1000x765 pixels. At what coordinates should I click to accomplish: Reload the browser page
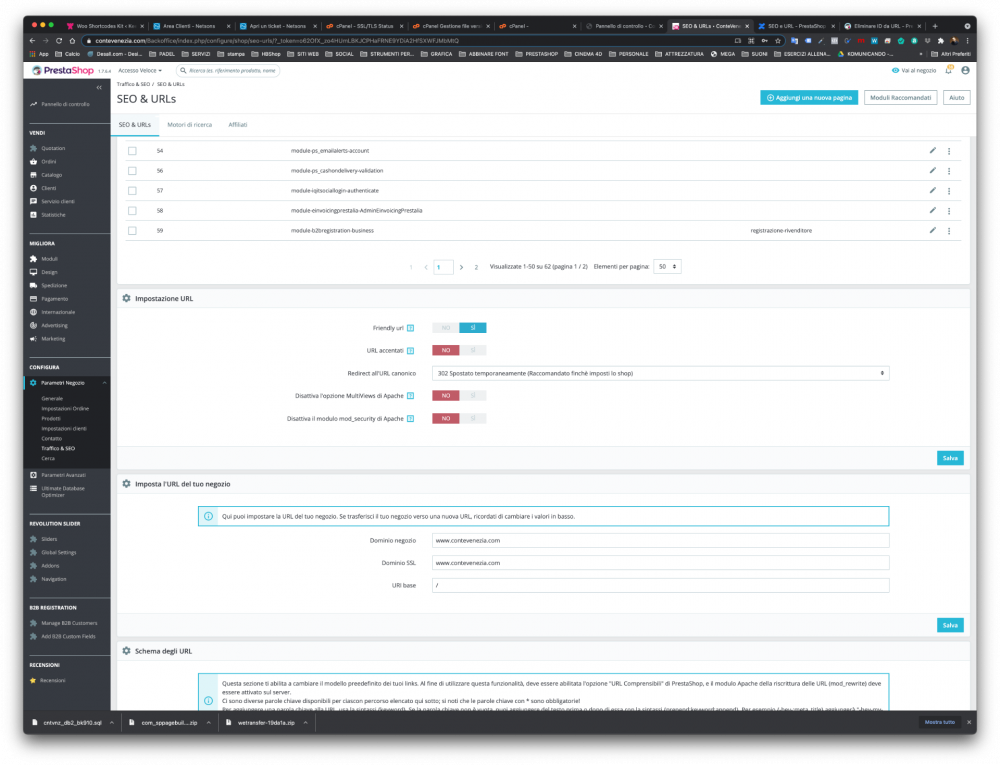coord(59,41)
